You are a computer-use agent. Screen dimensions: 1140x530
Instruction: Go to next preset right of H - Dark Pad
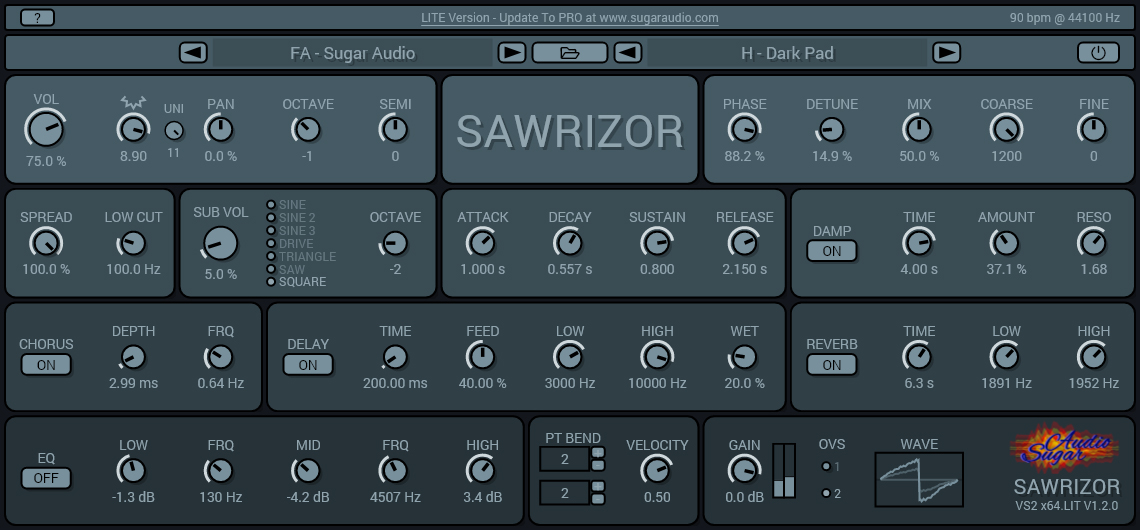946,52
